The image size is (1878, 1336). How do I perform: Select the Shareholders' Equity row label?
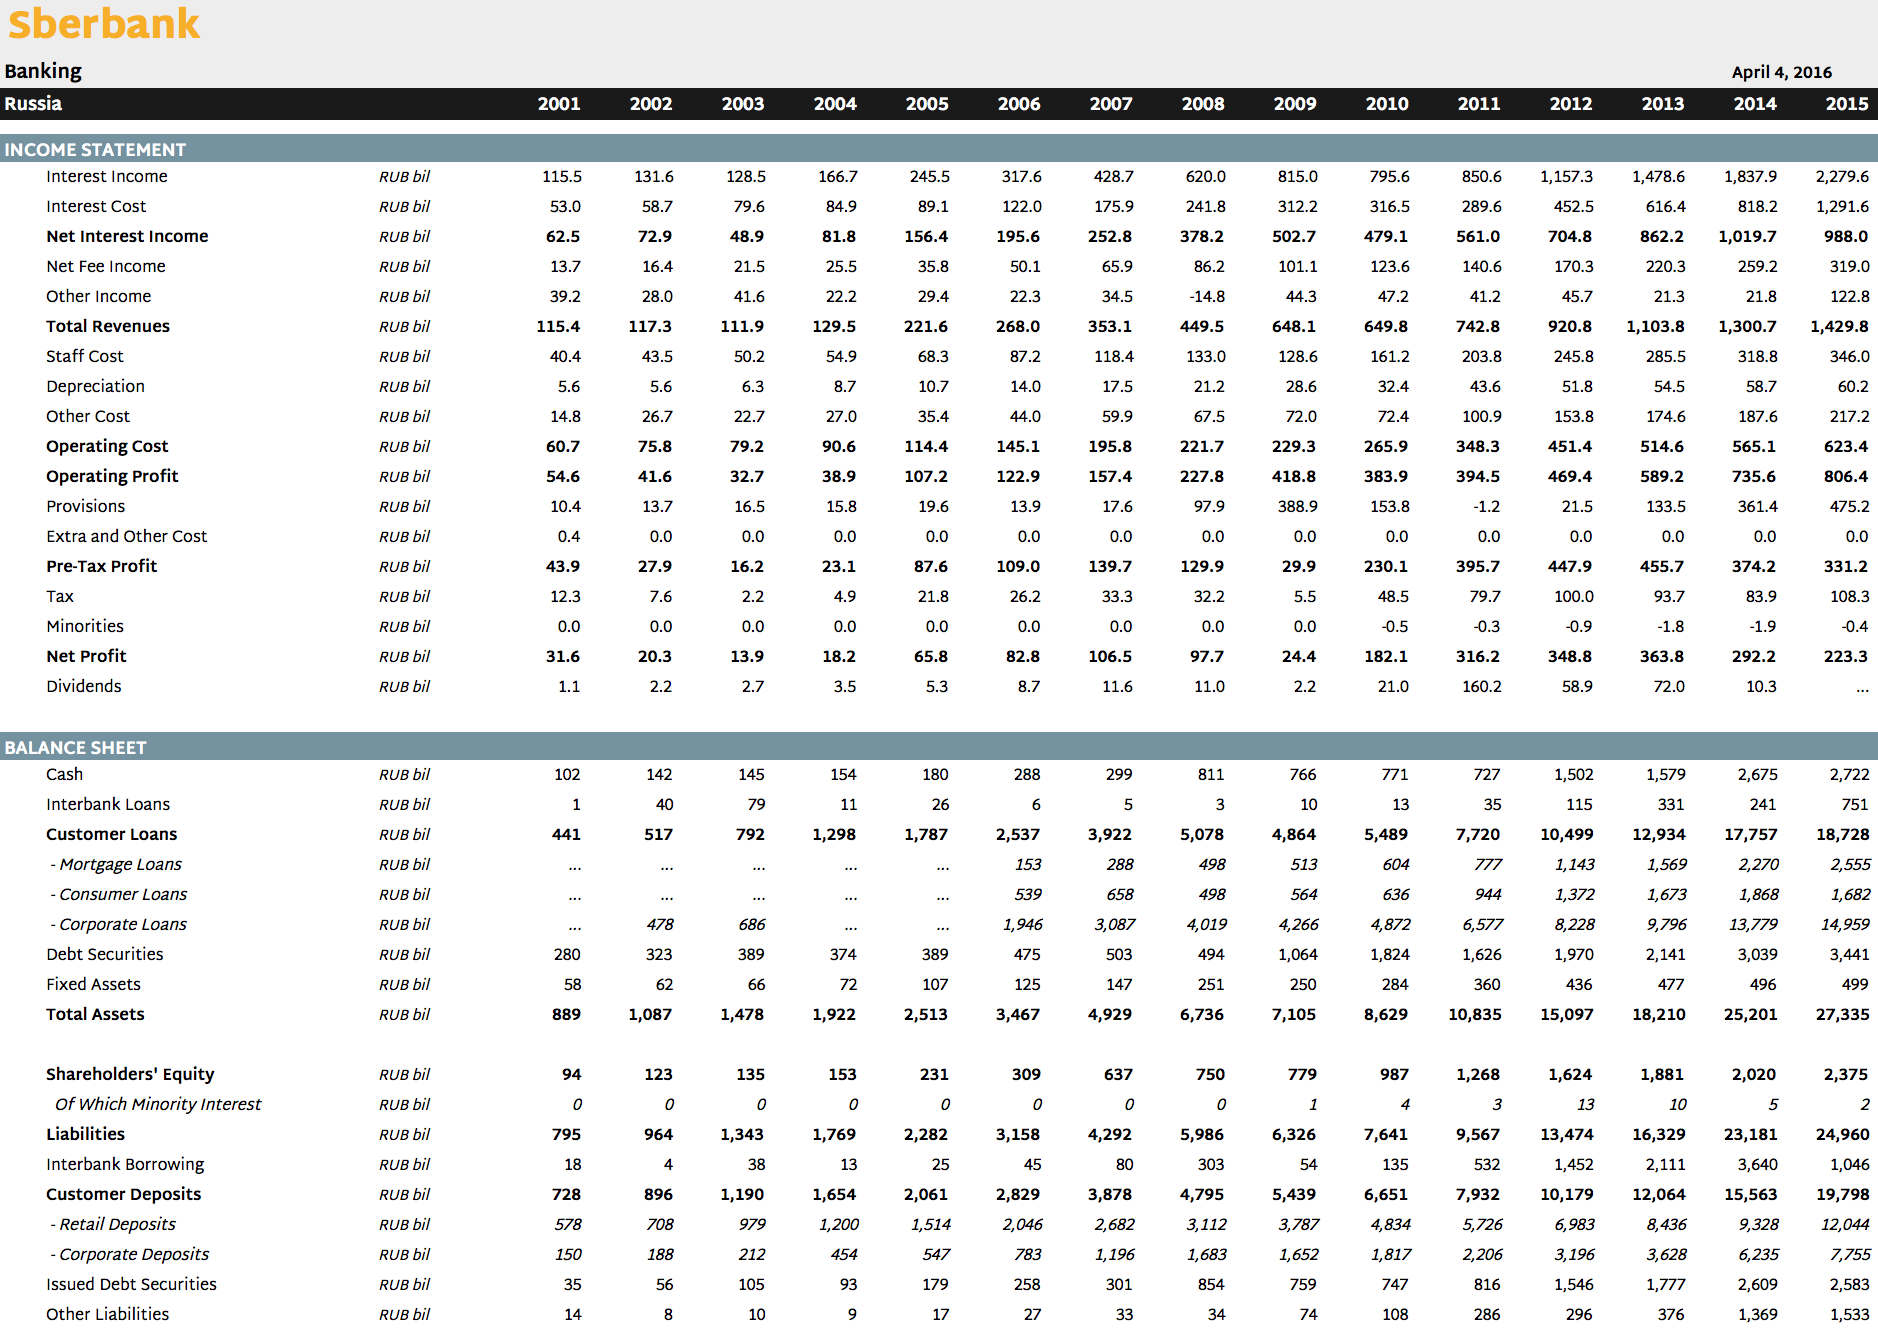130,1075
